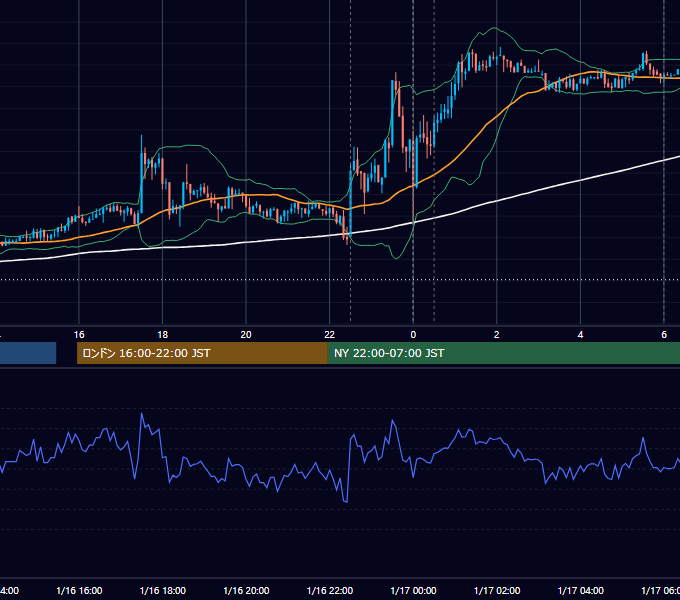Click the 1/16 18:00 date label
This screenshot has height=600, width=680.
pyautogui.click(x=163, y=590)
